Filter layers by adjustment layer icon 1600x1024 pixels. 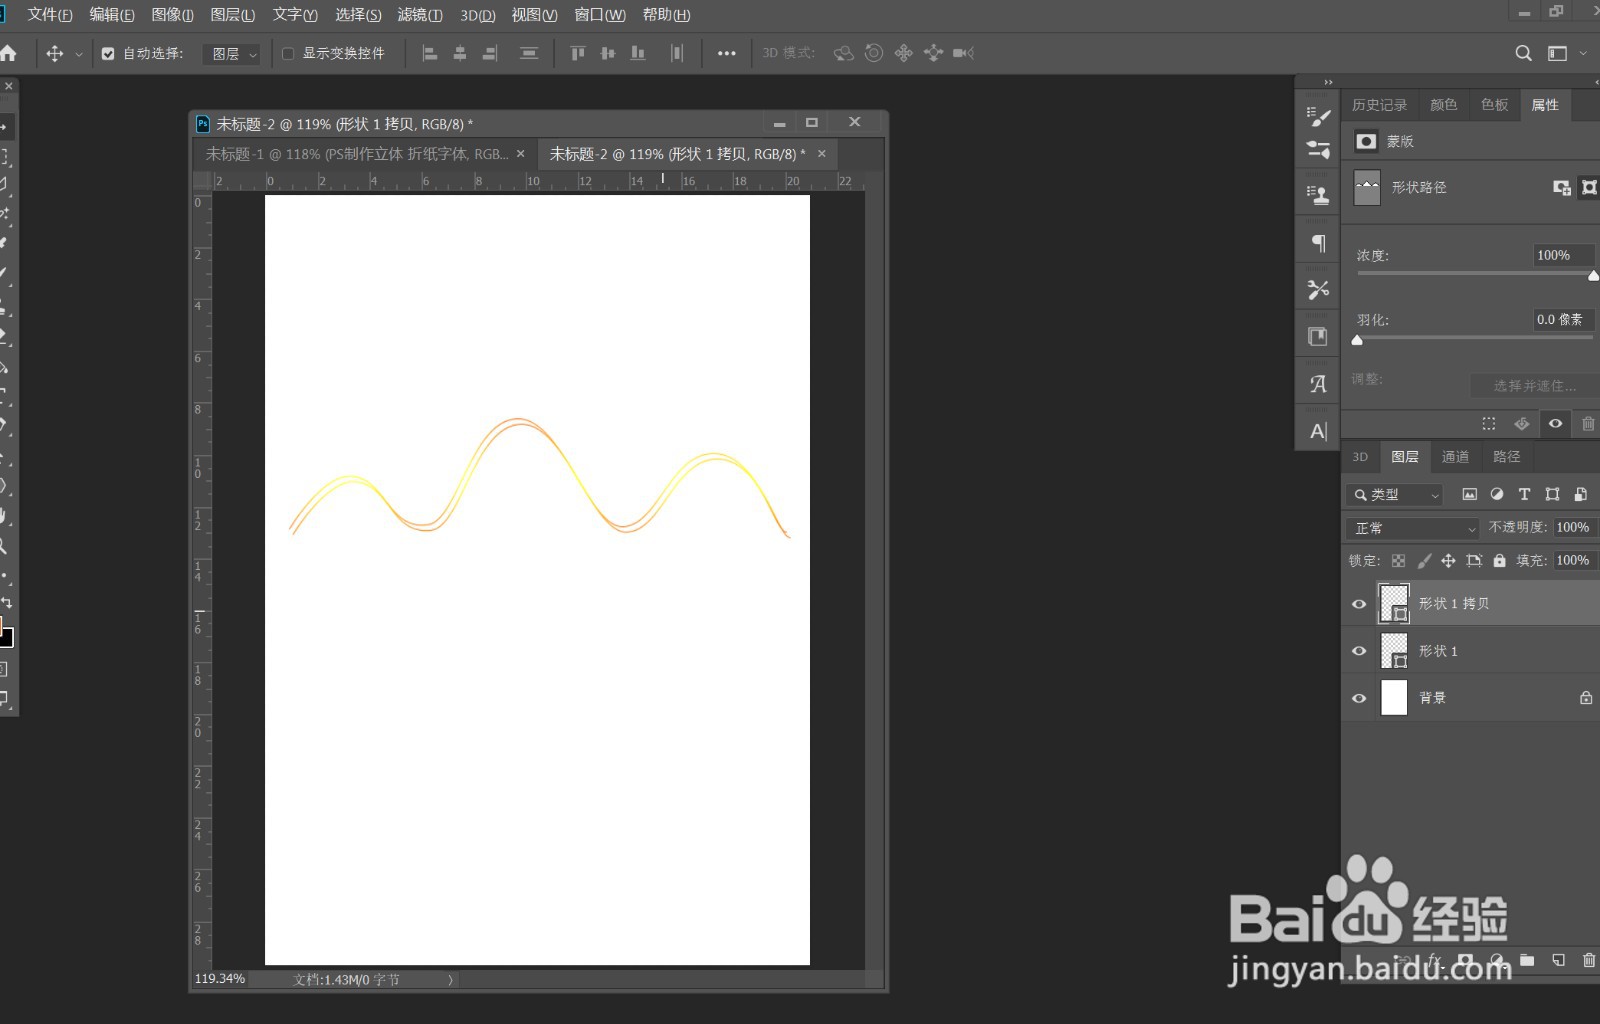pos(1497,494)
